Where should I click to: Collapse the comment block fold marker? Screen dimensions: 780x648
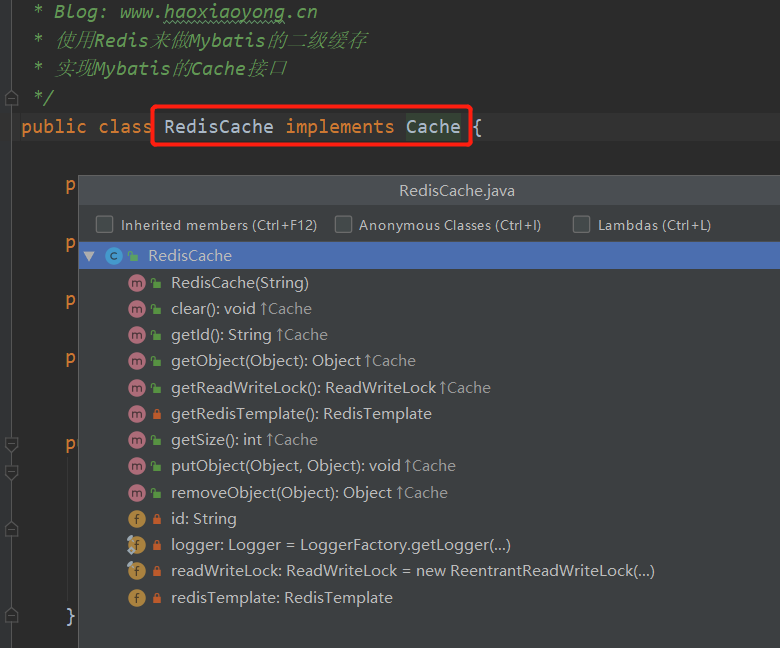11,98
